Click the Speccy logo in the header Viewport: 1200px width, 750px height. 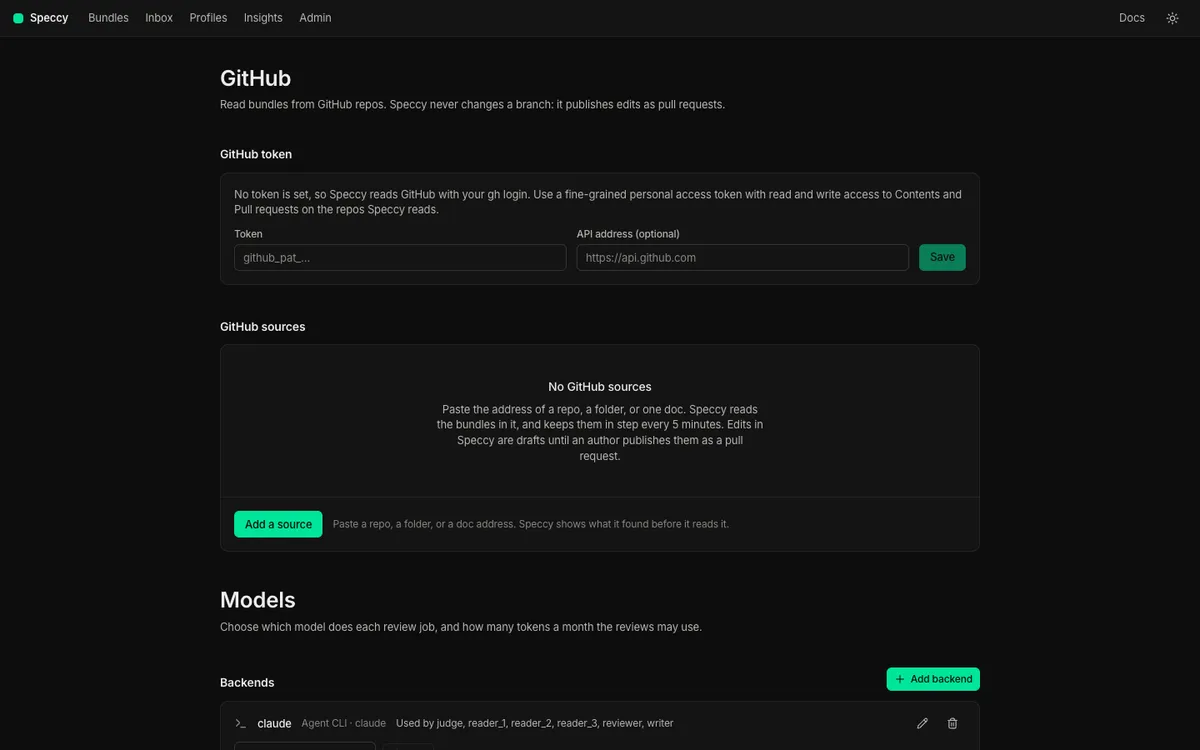tap(41, 18)
